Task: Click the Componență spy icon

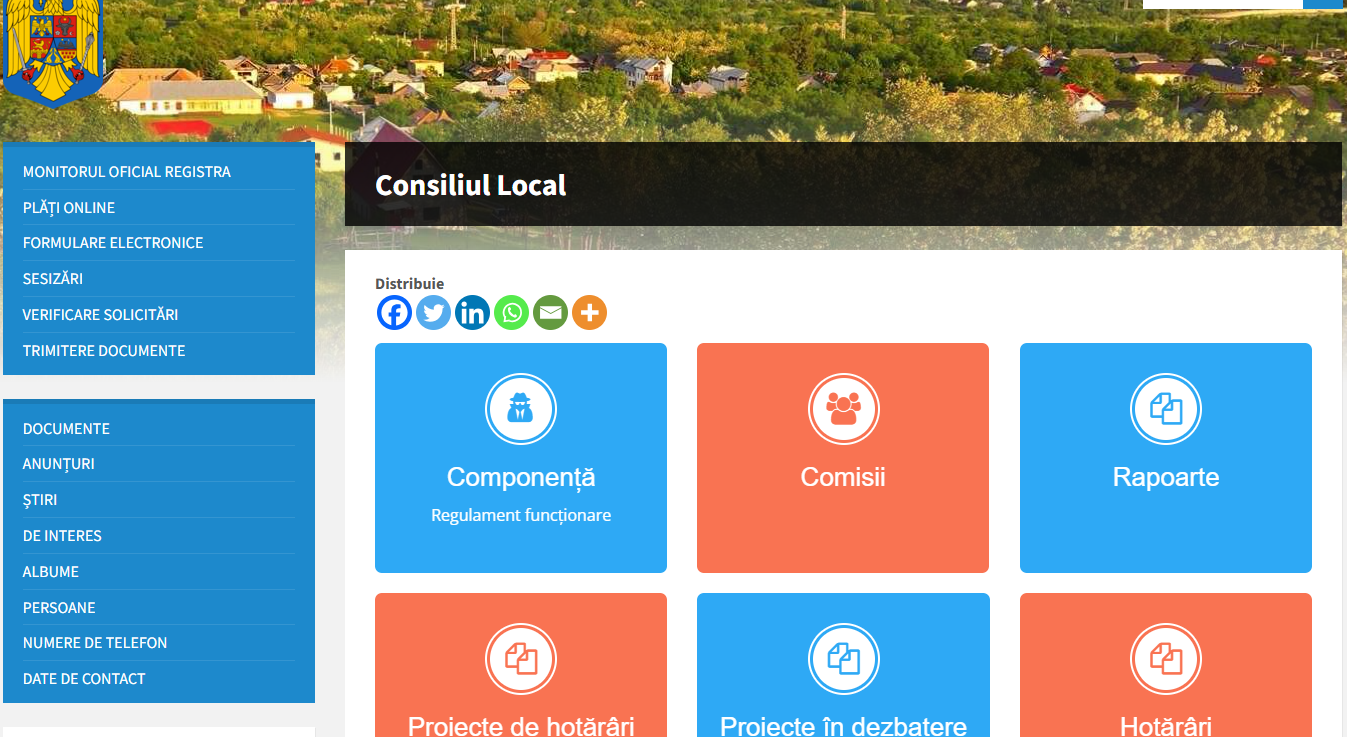Action: 520,408
